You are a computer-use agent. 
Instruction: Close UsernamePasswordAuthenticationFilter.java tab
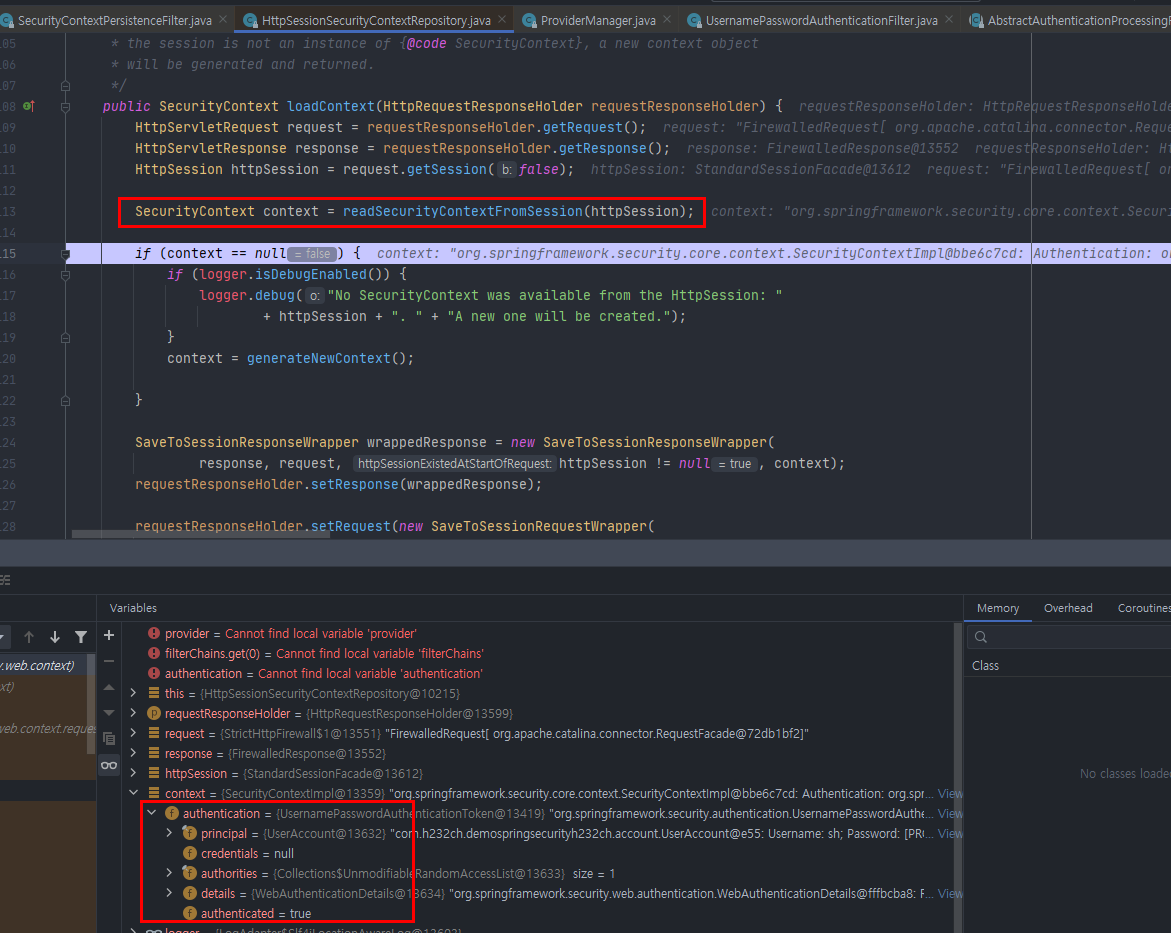point(948,19)
